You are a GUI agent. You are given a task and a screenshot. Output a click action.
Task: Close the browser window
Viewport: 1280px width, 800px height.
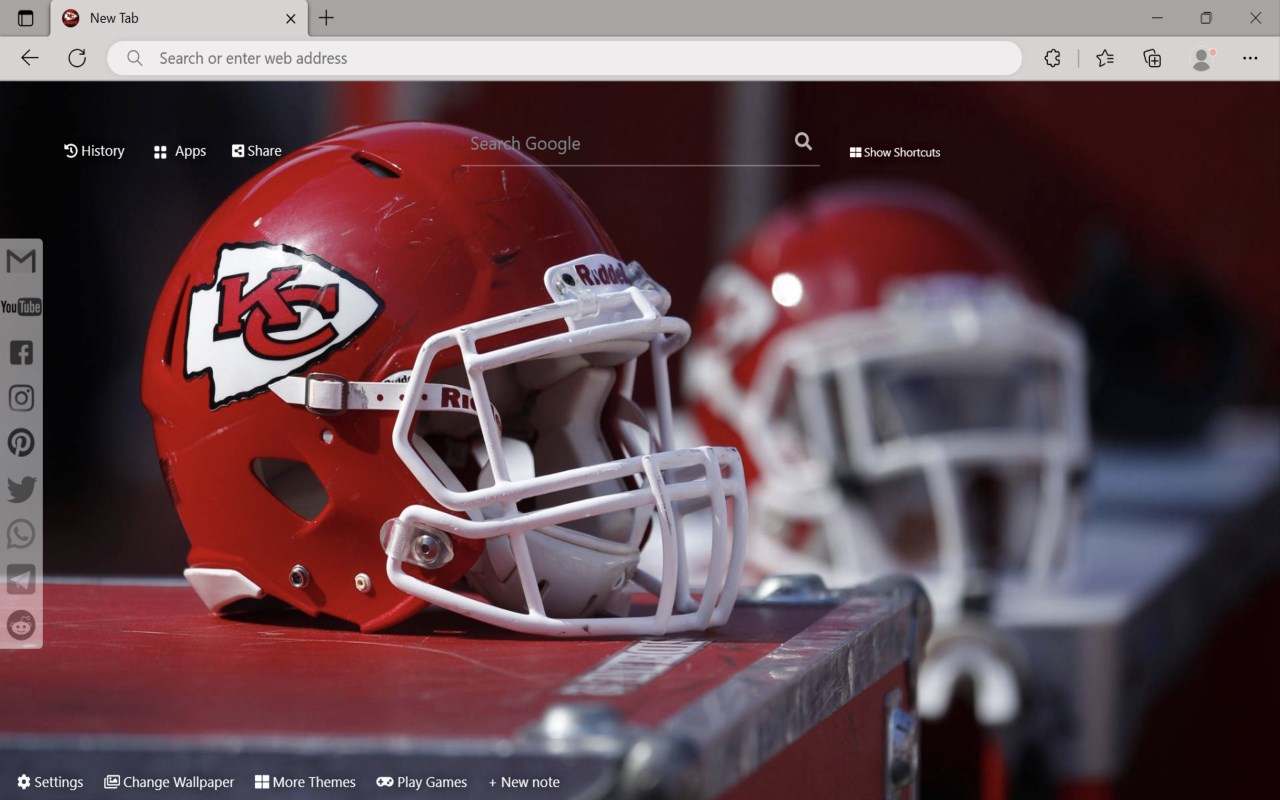[1255, 18]
